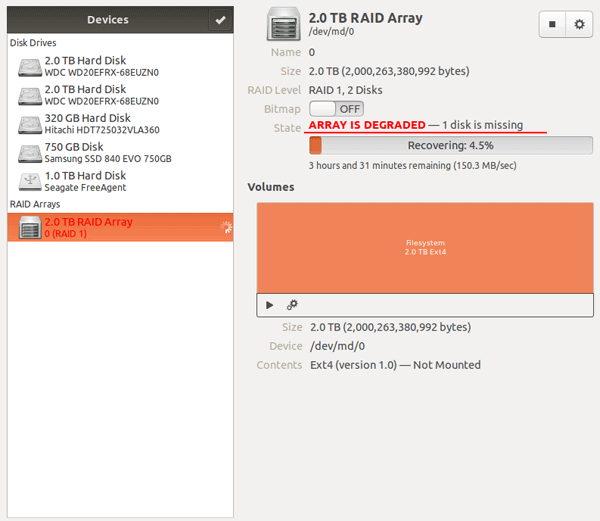This screenshot has width=600, height=521.
Task: Open volume options with the gears icon
Action: (292, 305)
